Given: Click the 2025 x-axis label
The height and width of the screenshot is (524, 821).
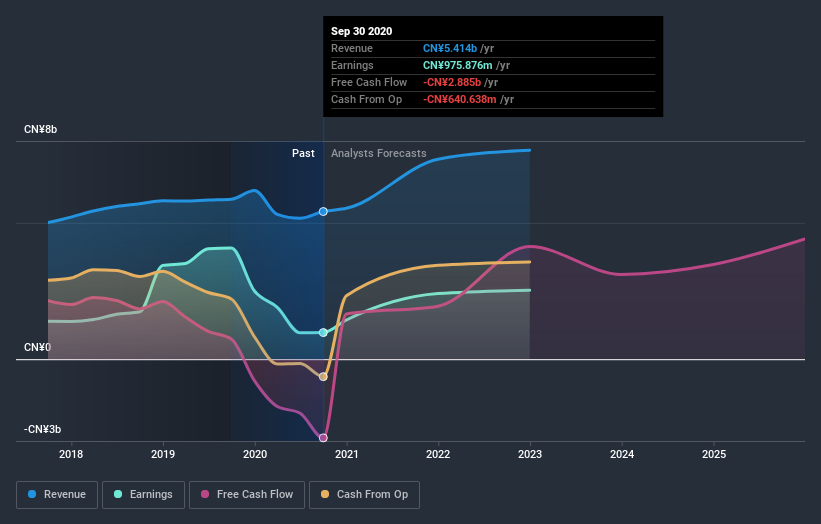Looking at the screenshot, I should pos(714,454).
